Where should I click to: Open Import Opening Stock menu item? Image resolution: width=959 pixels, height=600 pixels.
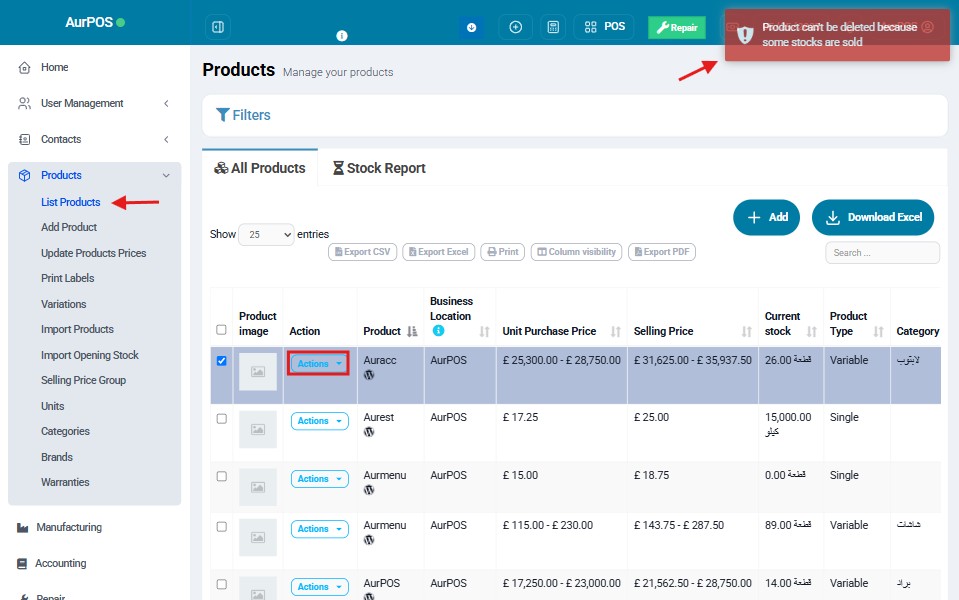pyautogui.click(x=89, y=355)
